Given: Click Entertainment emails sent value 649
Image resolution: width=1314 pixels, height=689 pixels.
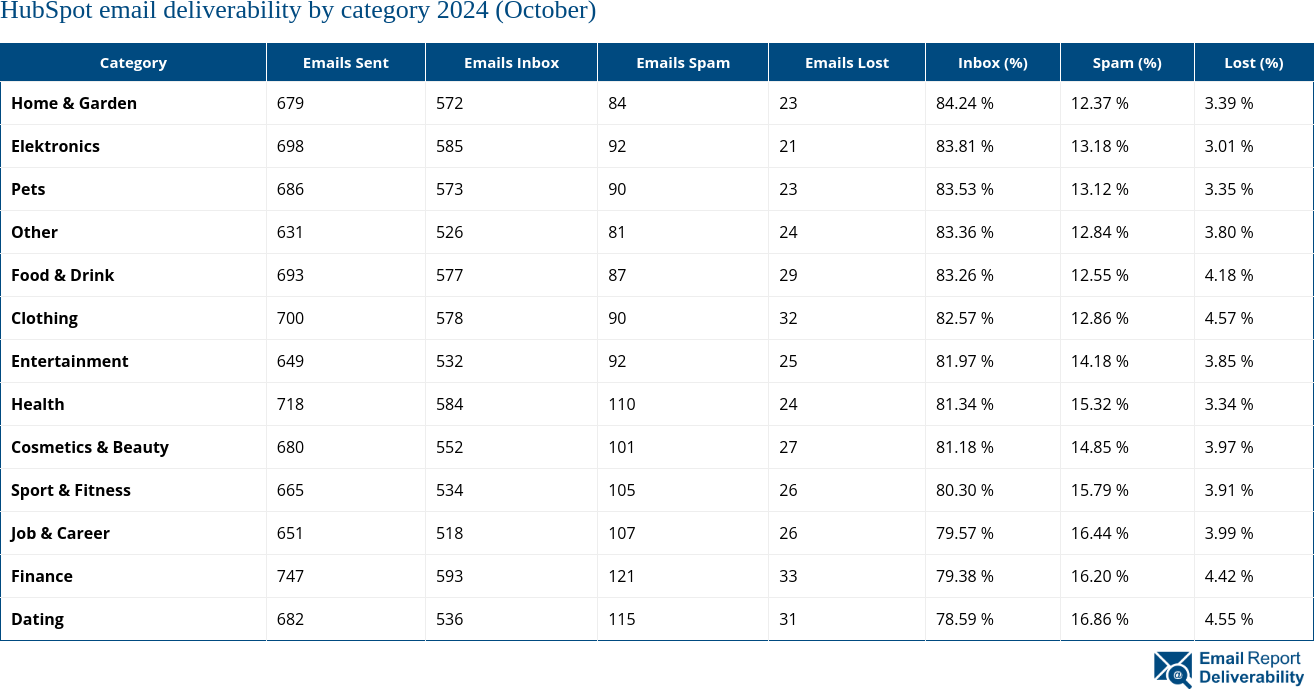Looking at the screenshot, I should pyautogui.click(x=290, y=361).
